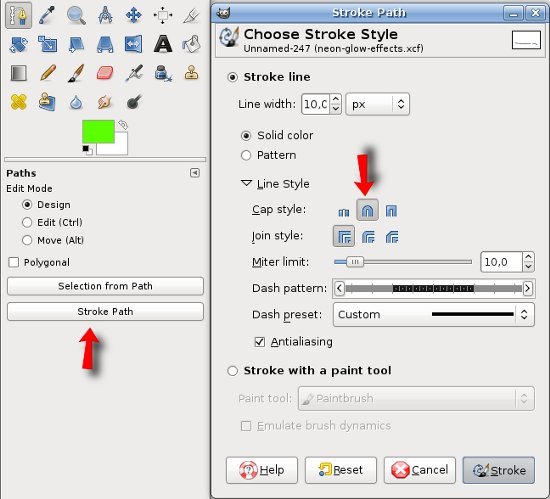Enable the Polygonal checkbox
550x499 pixels.
click(14, 262)
